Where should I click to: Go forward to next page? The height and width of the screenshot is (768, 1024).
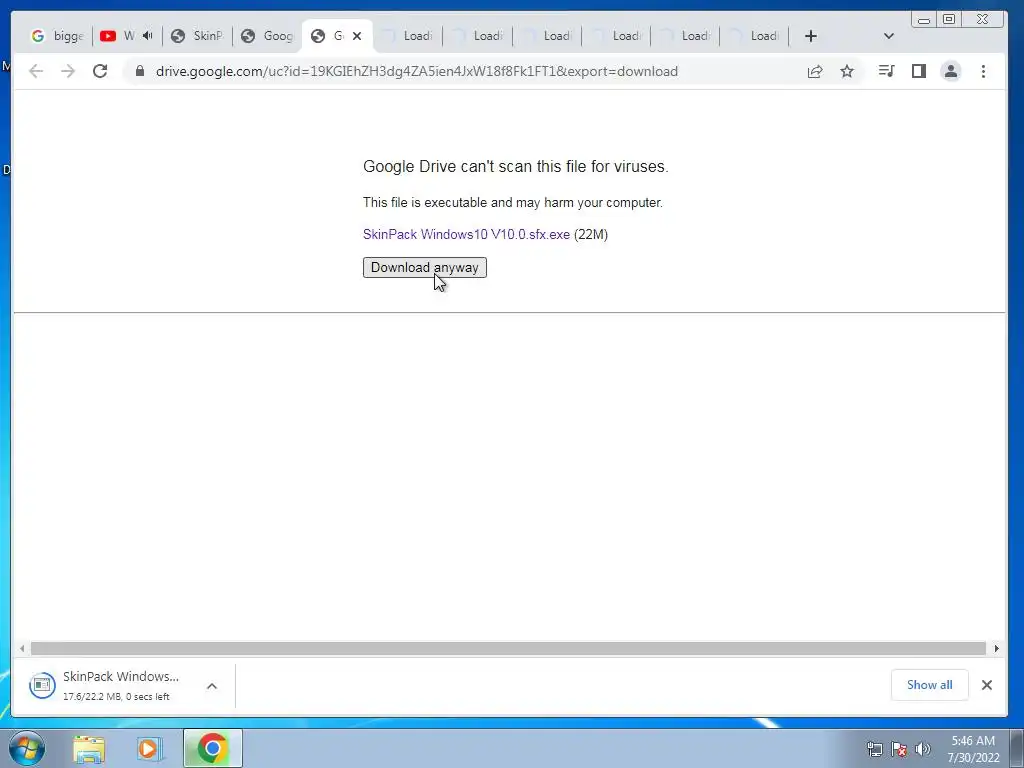[68, 71]
